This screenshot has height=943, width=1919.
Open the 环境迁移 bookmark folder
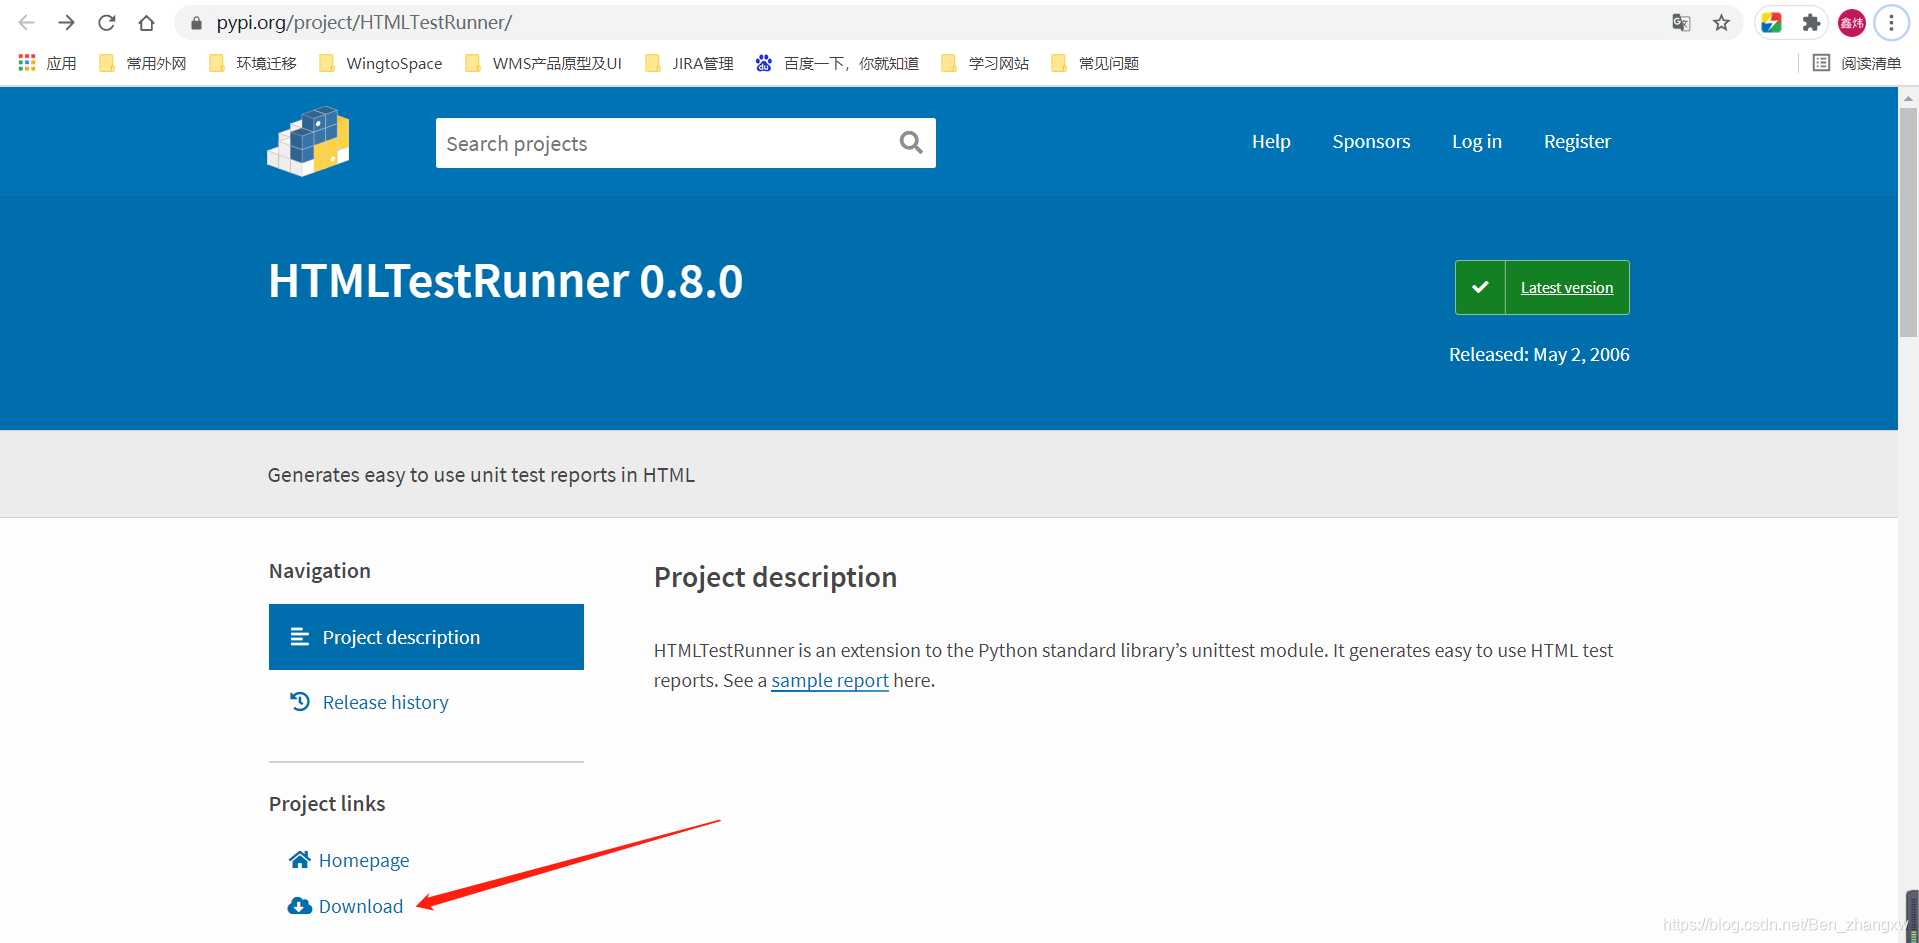click(x=253, y=63)
